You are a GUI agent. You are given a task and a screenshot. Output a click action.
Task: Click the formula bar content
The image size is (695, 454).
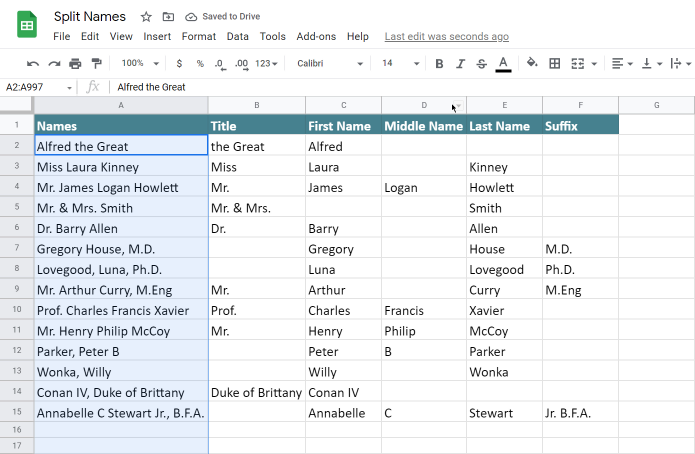(151, 87)
